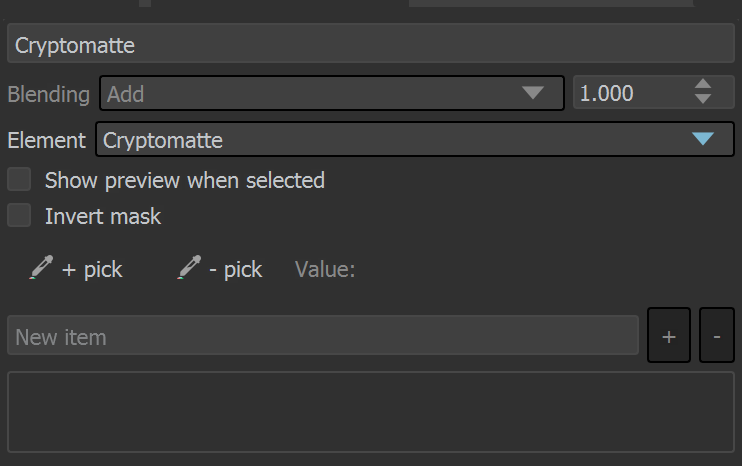742x466 pixels.
Task: Click the plus button beside New item
Action: [x=669, y=335]
